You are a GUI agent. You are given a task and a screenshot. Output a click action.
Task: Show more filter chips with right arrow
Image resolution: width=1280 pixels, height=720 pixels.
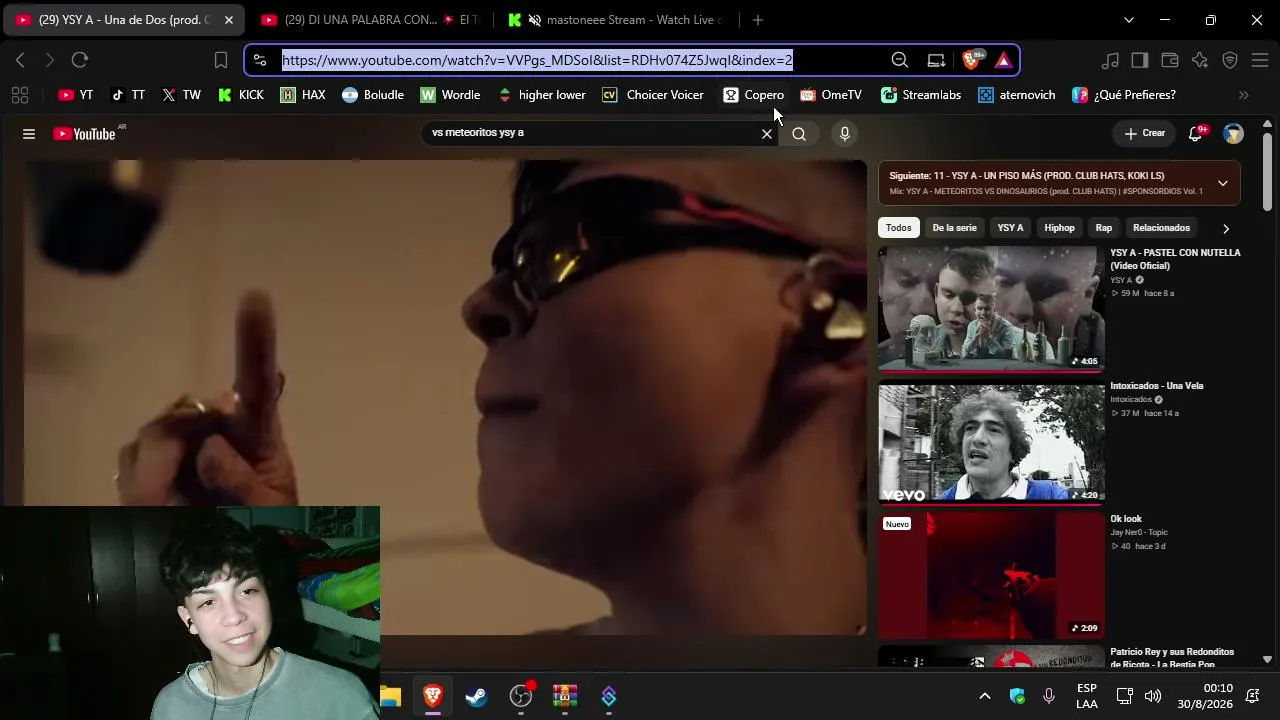pos(1226,229)
